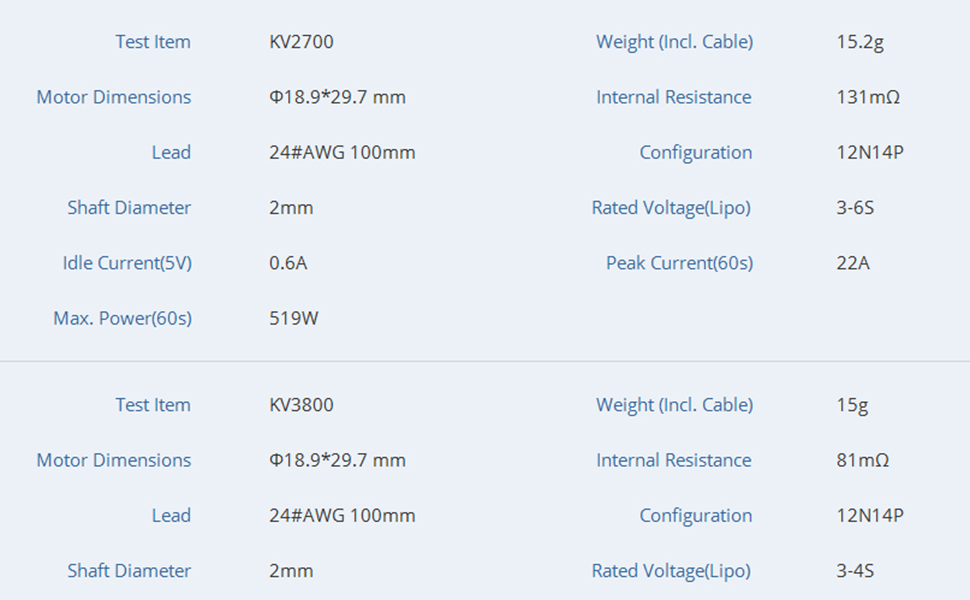
Task: Select the 519W max power value
Action: coord(294,319)
